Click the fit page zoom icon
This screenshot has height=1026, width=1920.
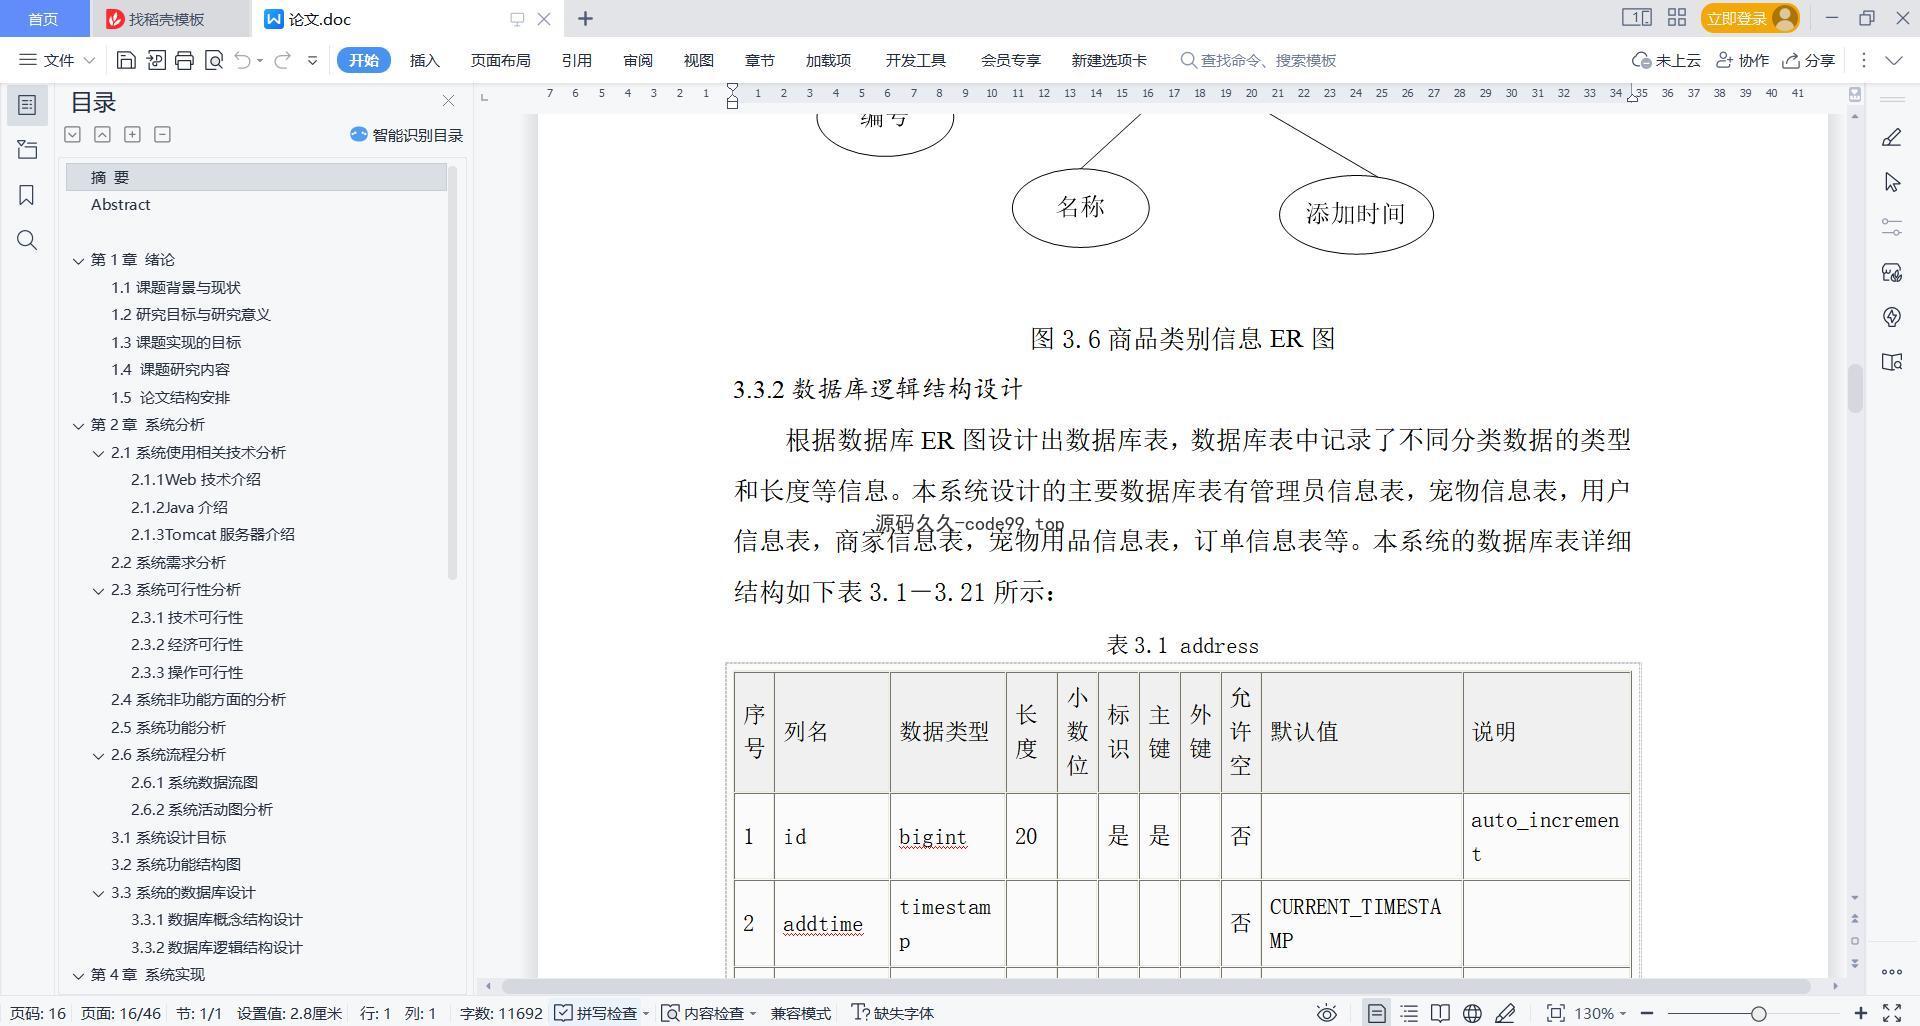pyautogui.click(x=1555, y=1013)
